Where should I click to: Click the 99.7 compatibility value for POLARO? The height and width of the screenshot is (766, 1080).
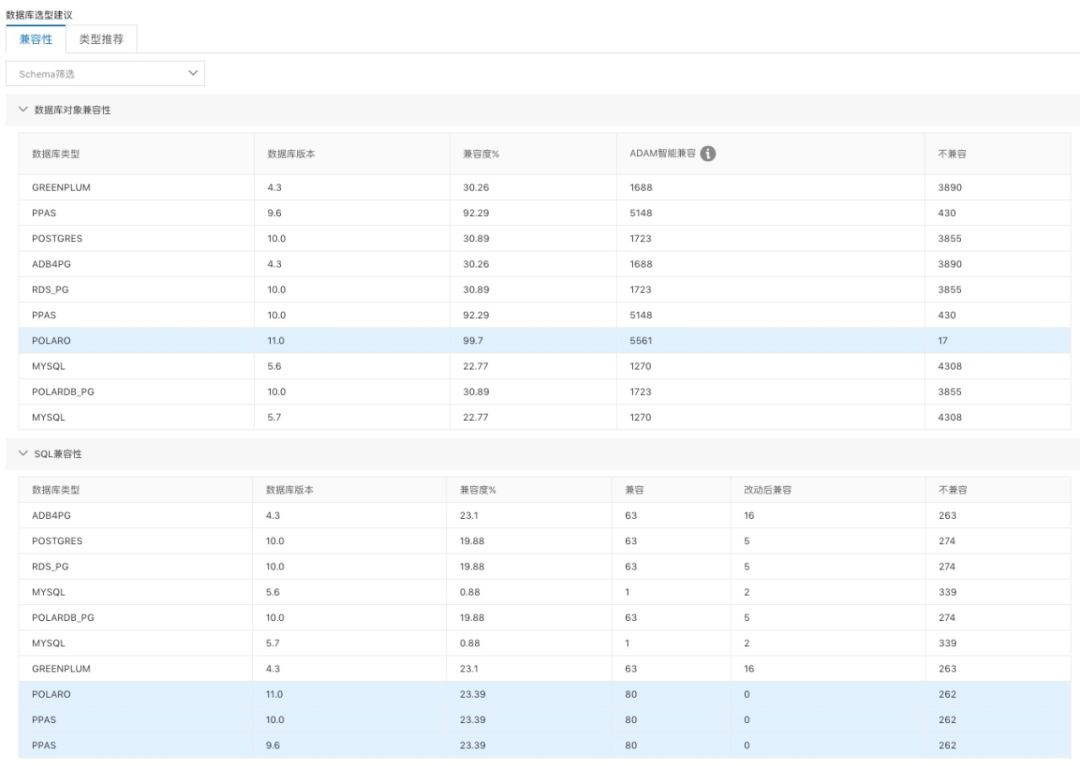pos(472,341)
